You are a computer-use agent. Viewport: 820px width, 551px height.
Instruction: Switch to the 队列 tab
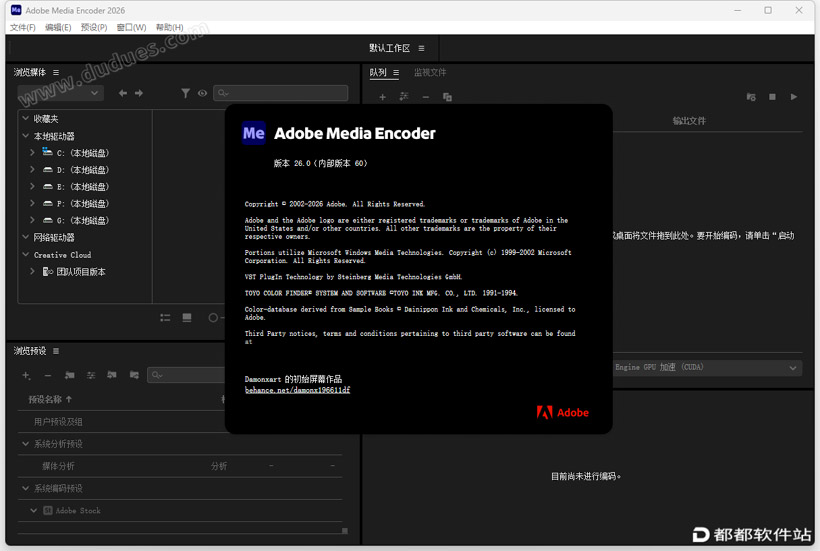pyautogui.click(x=378, y=72)
